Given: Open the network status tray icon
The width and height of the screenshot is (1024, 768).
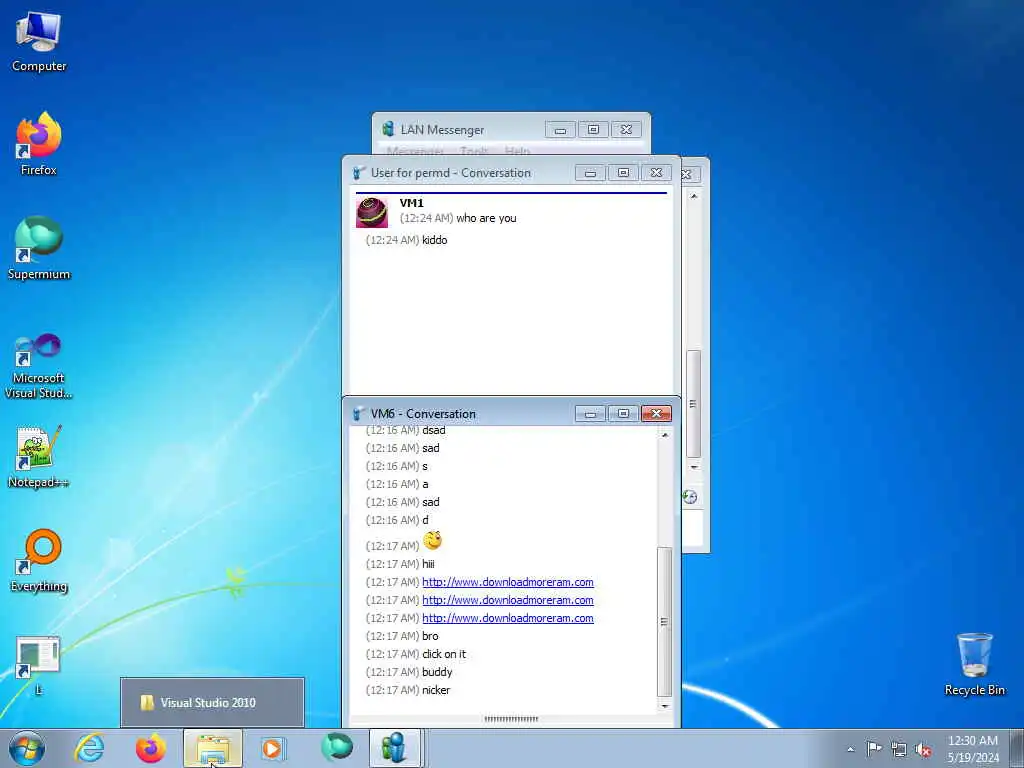Looking at the screenshot, I should tap(899, 749).
